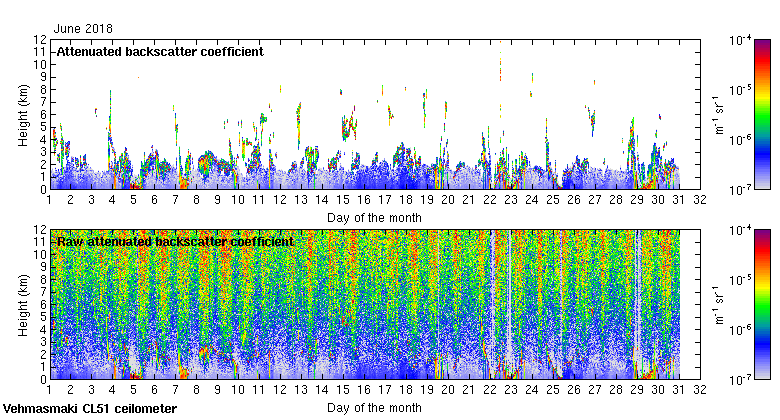This screenshot has height=420, width=780.
Task: Click the 2 km height tick on bottom plot
Action: [x=43, y=354]
